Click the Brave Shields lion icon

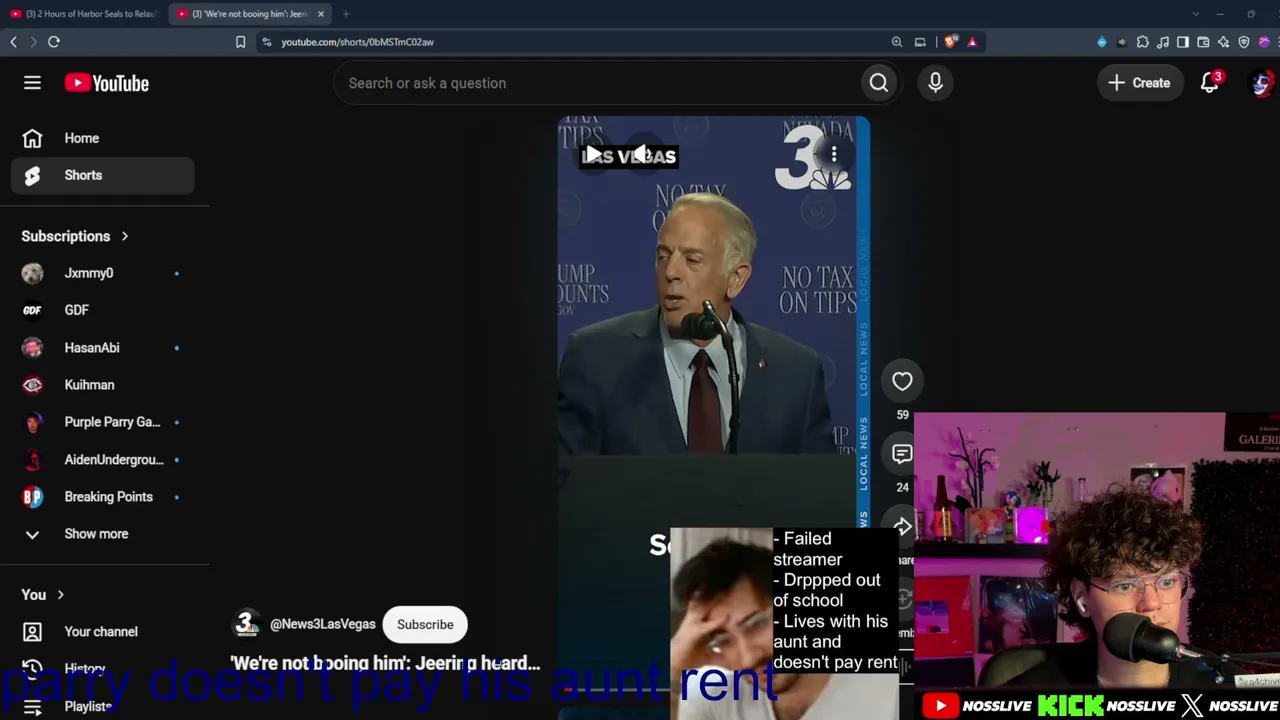click(950, 42)
